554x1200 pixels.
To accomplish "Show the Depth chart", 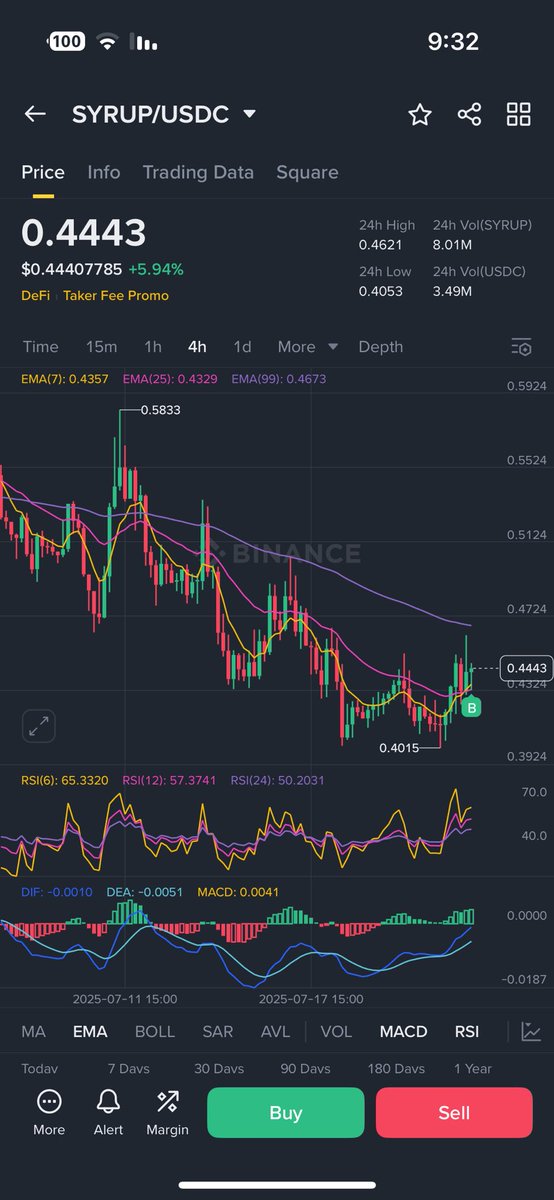I will click(380, 347).
